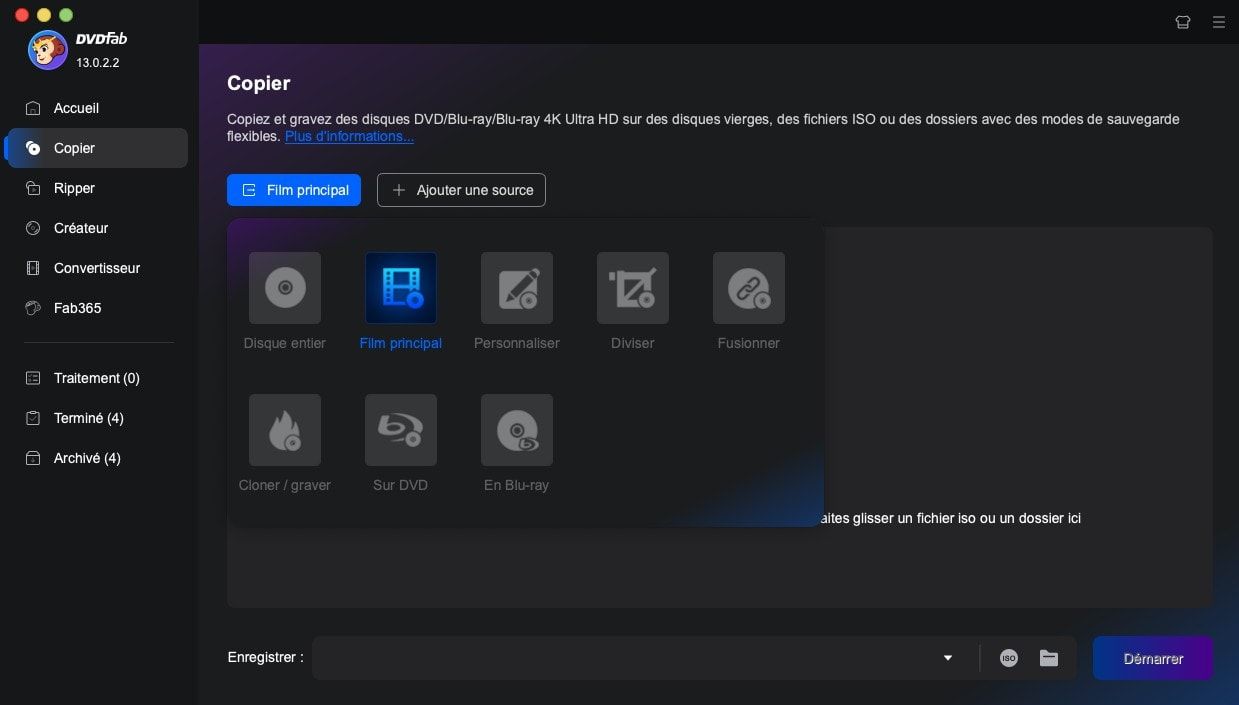Click the Cloner / graver label
This screenshot has width=1239, height=705.
(285, 485)
